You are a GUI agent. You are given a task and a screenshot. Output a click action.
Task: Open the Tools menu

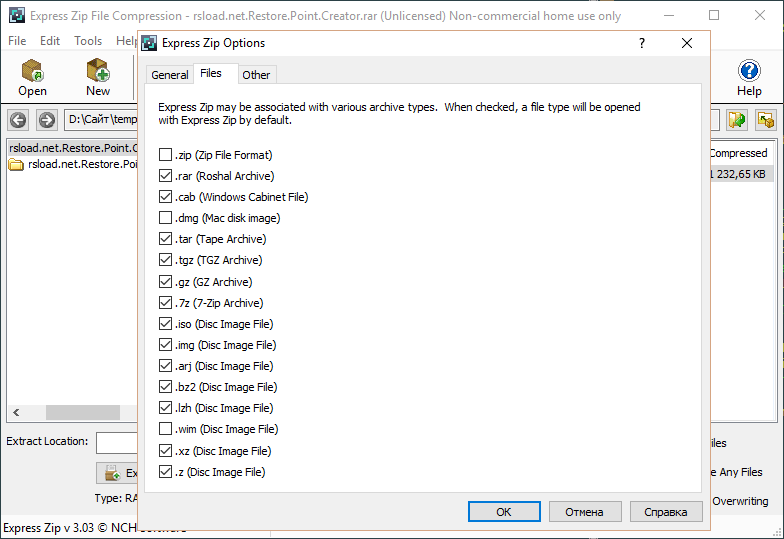coord(88,41)
